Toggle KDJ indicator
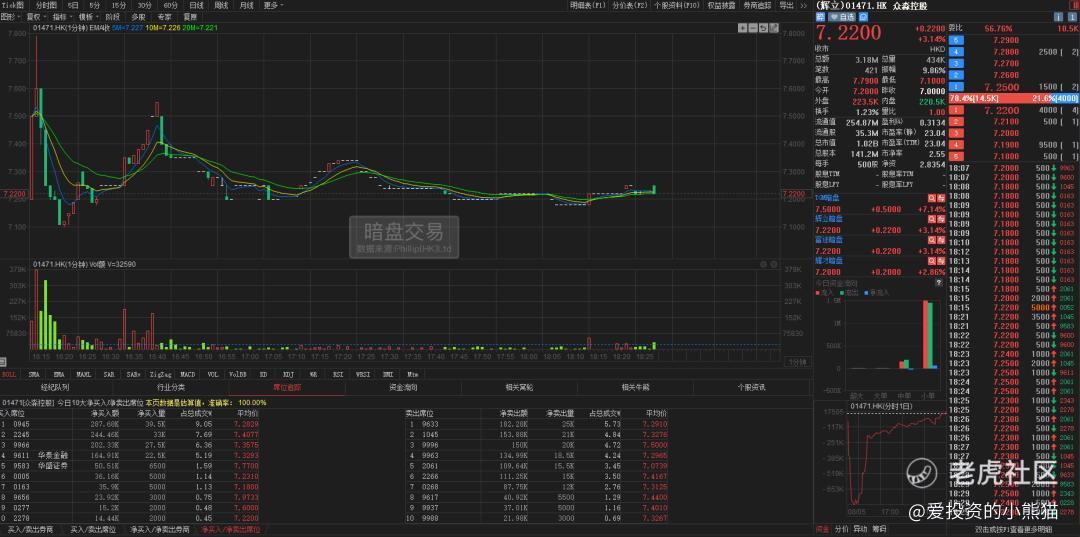Image resolution: width=1080 pixels, height=537 pixels. pyautogui.click(x=288, y=375)
